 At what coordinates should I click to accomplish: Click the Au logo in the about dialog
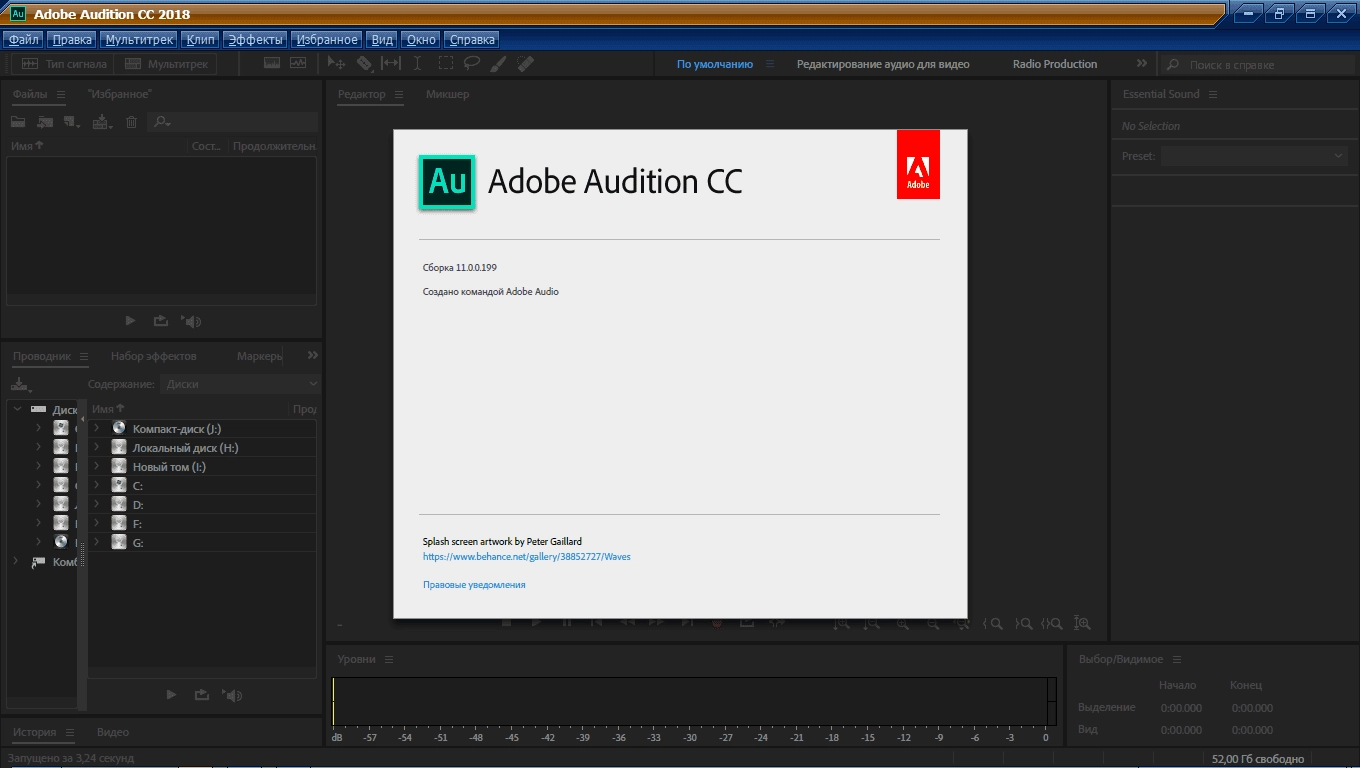tap(446, 181)
